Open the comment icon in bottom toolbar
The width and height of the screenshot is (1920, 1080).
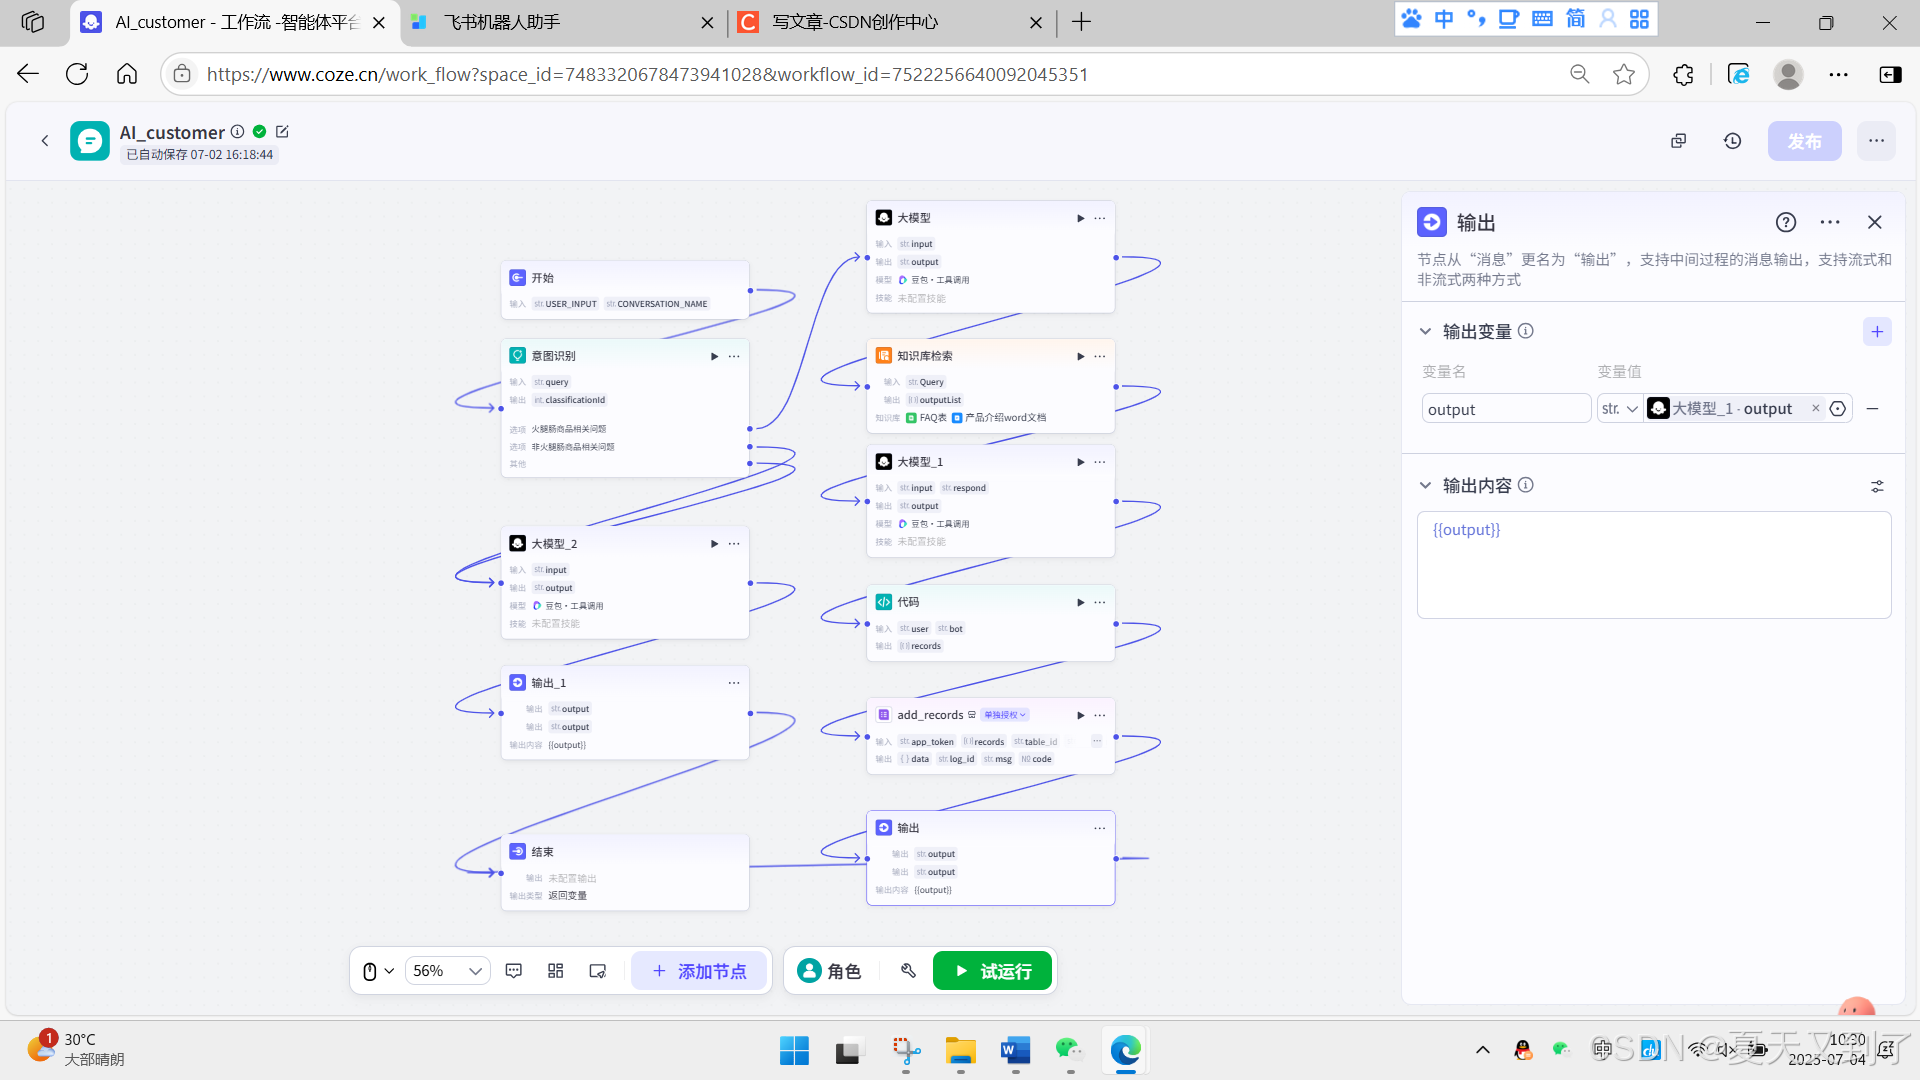(514, 971)
